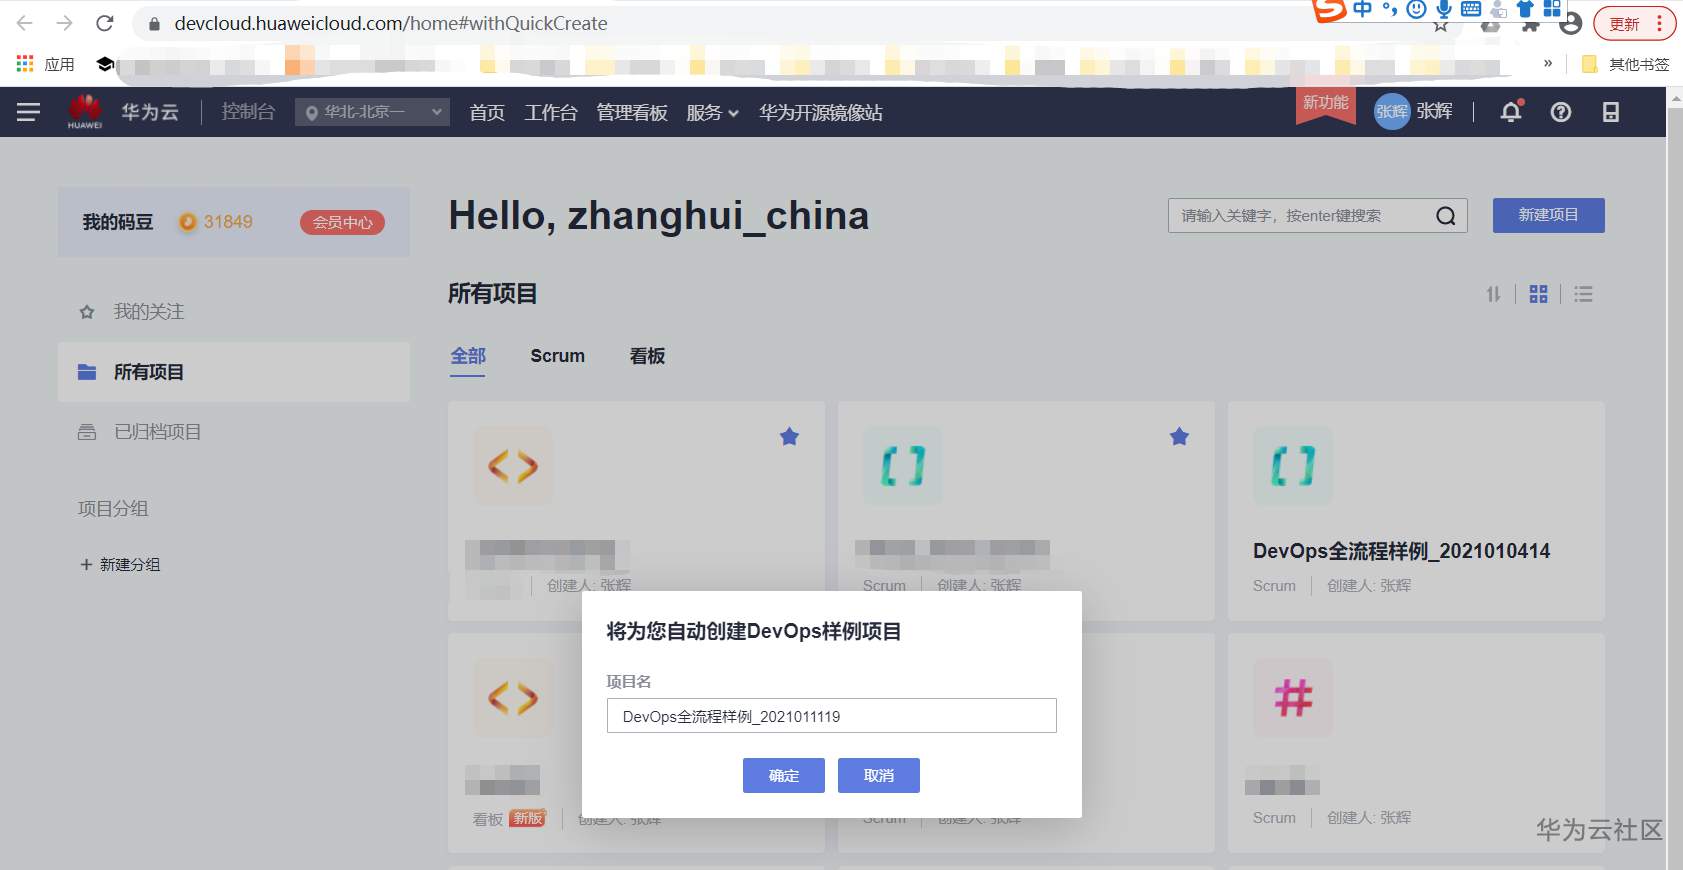Image resolution: width=1683 pixels, height=870 pixels.
Task: Open the 应用 apps grid shortcut
Action: [45, 64]
